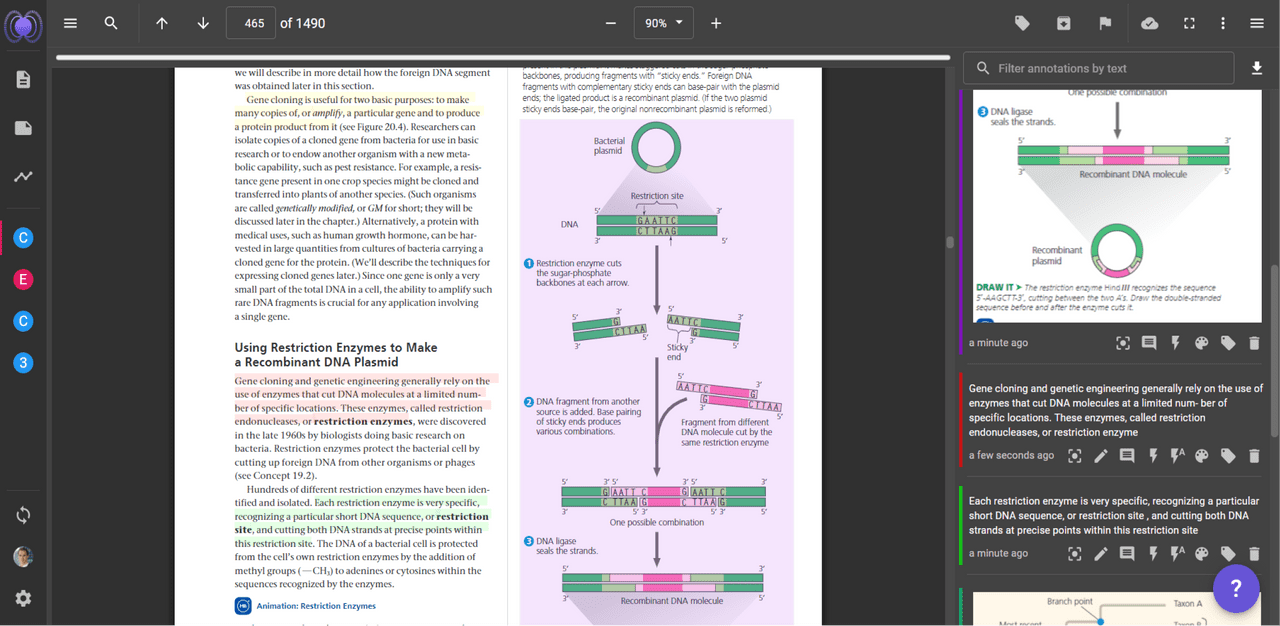Open the find-in-document search icon
Viewport: 1280px width, 626px height.
coord(111,23)
